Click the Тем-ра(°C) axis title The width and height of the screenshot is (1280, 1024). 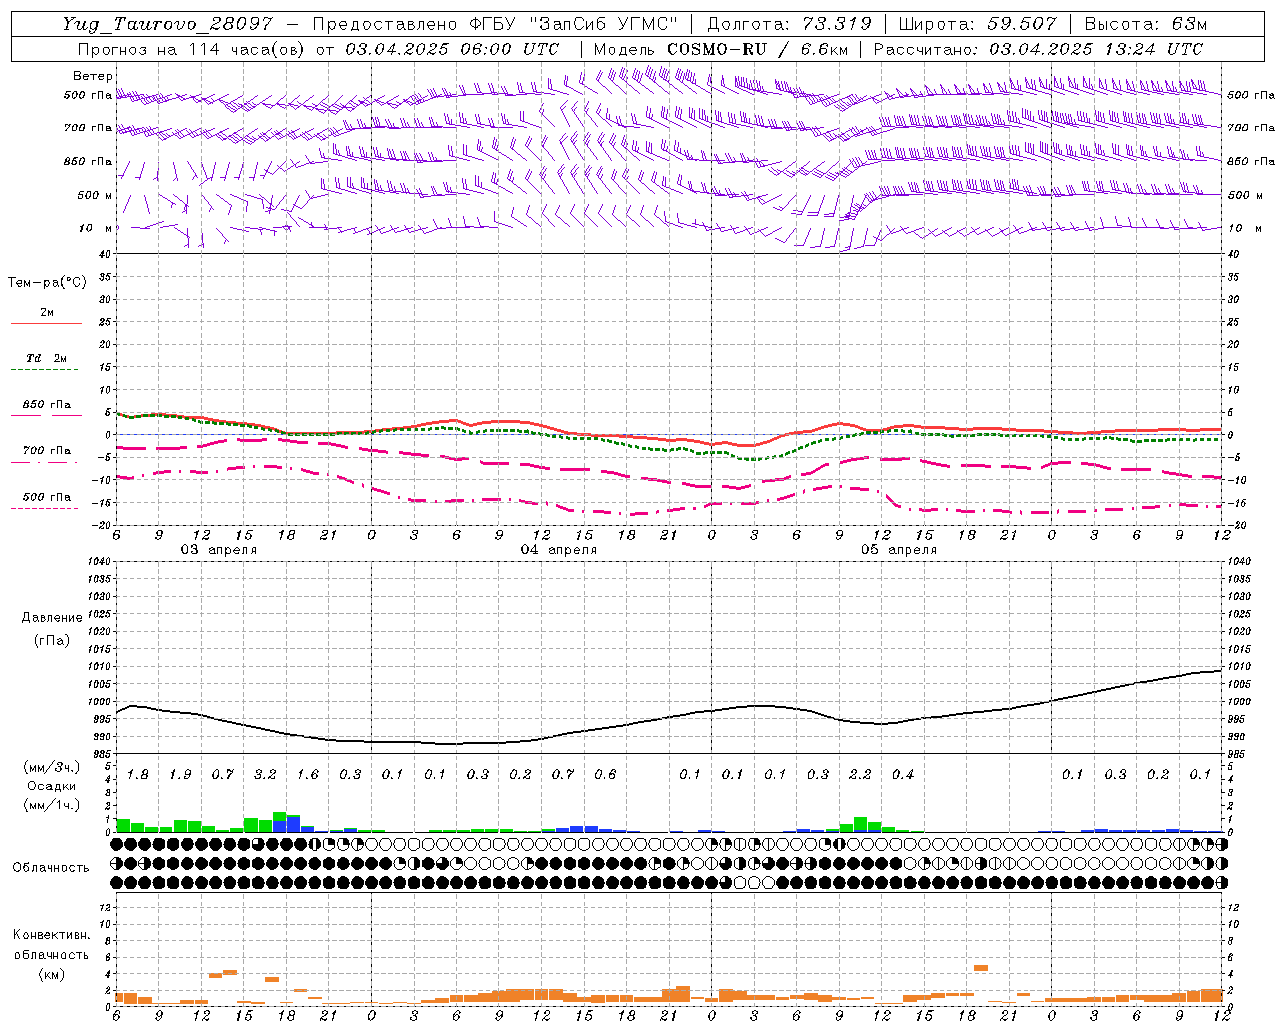pyautogui.click(x=47, y=283)
